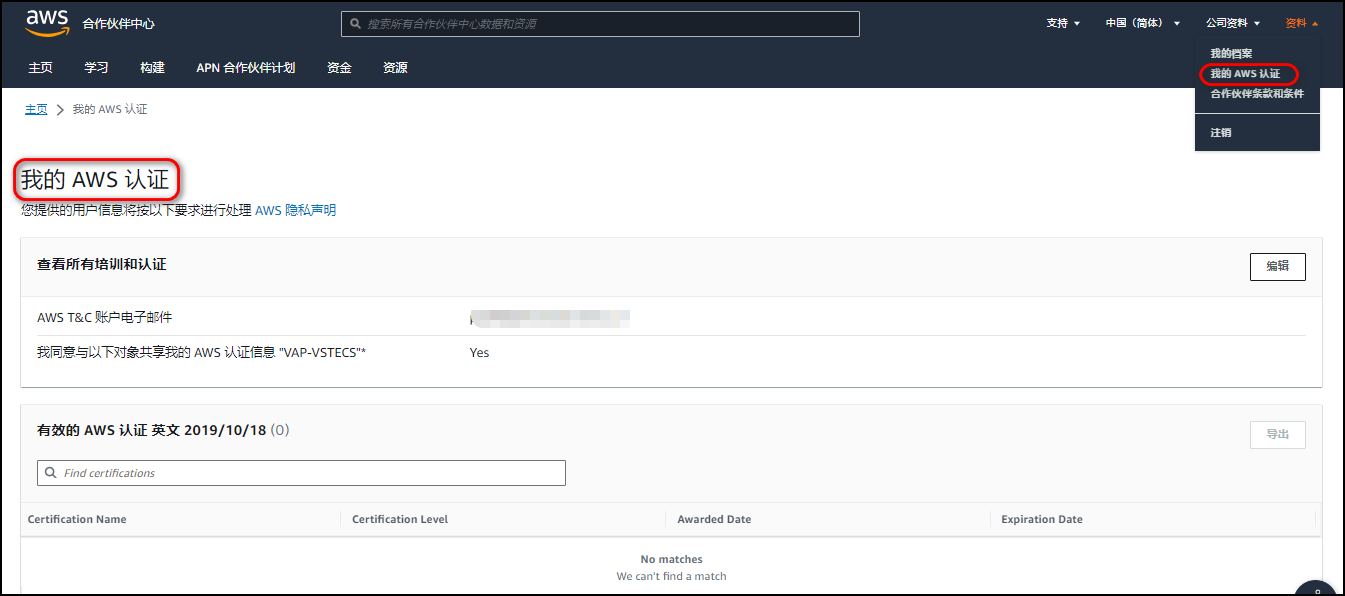
Task: Click 注销 to sign out
Action: point(1221,132)
